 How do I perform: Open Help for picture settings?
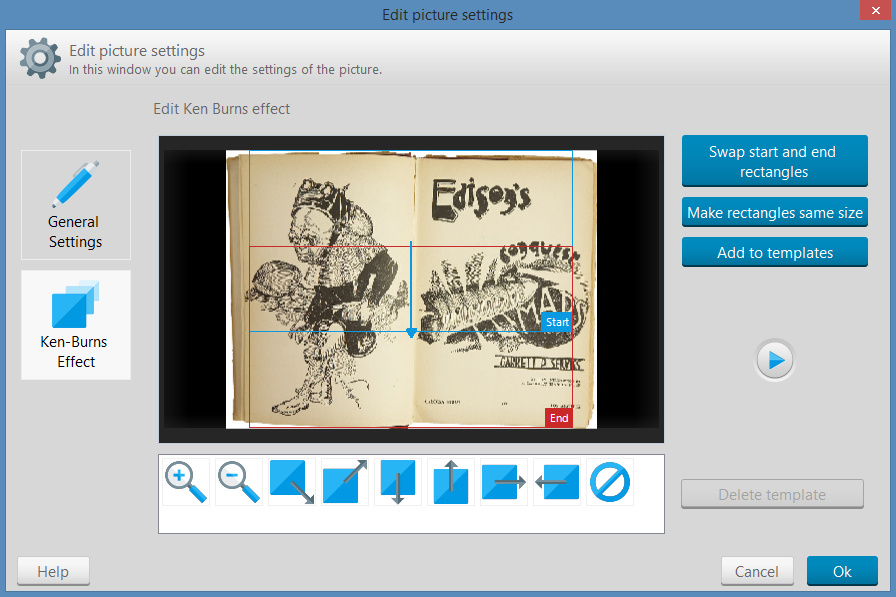coord(53,571)
